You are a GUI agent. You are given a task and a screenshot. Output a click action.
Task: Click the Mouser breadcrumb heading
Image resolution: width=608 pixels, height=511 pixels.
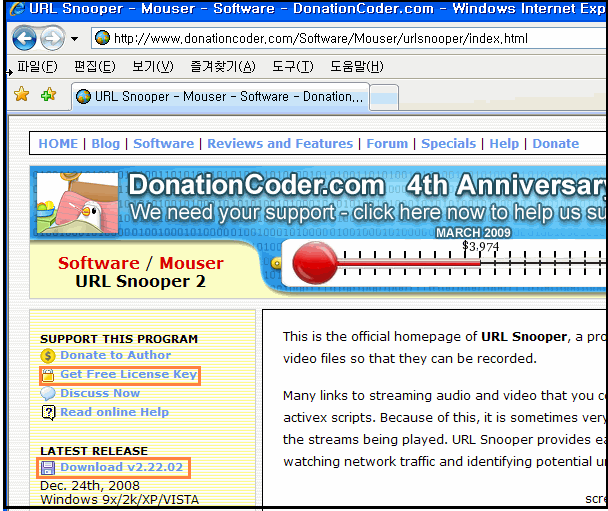(192, 263)
